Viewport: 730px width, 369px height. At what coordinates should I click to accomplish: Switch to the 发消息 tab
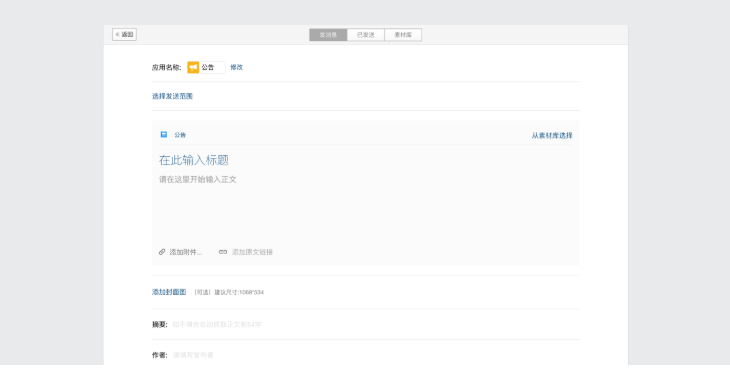[328, 35]
